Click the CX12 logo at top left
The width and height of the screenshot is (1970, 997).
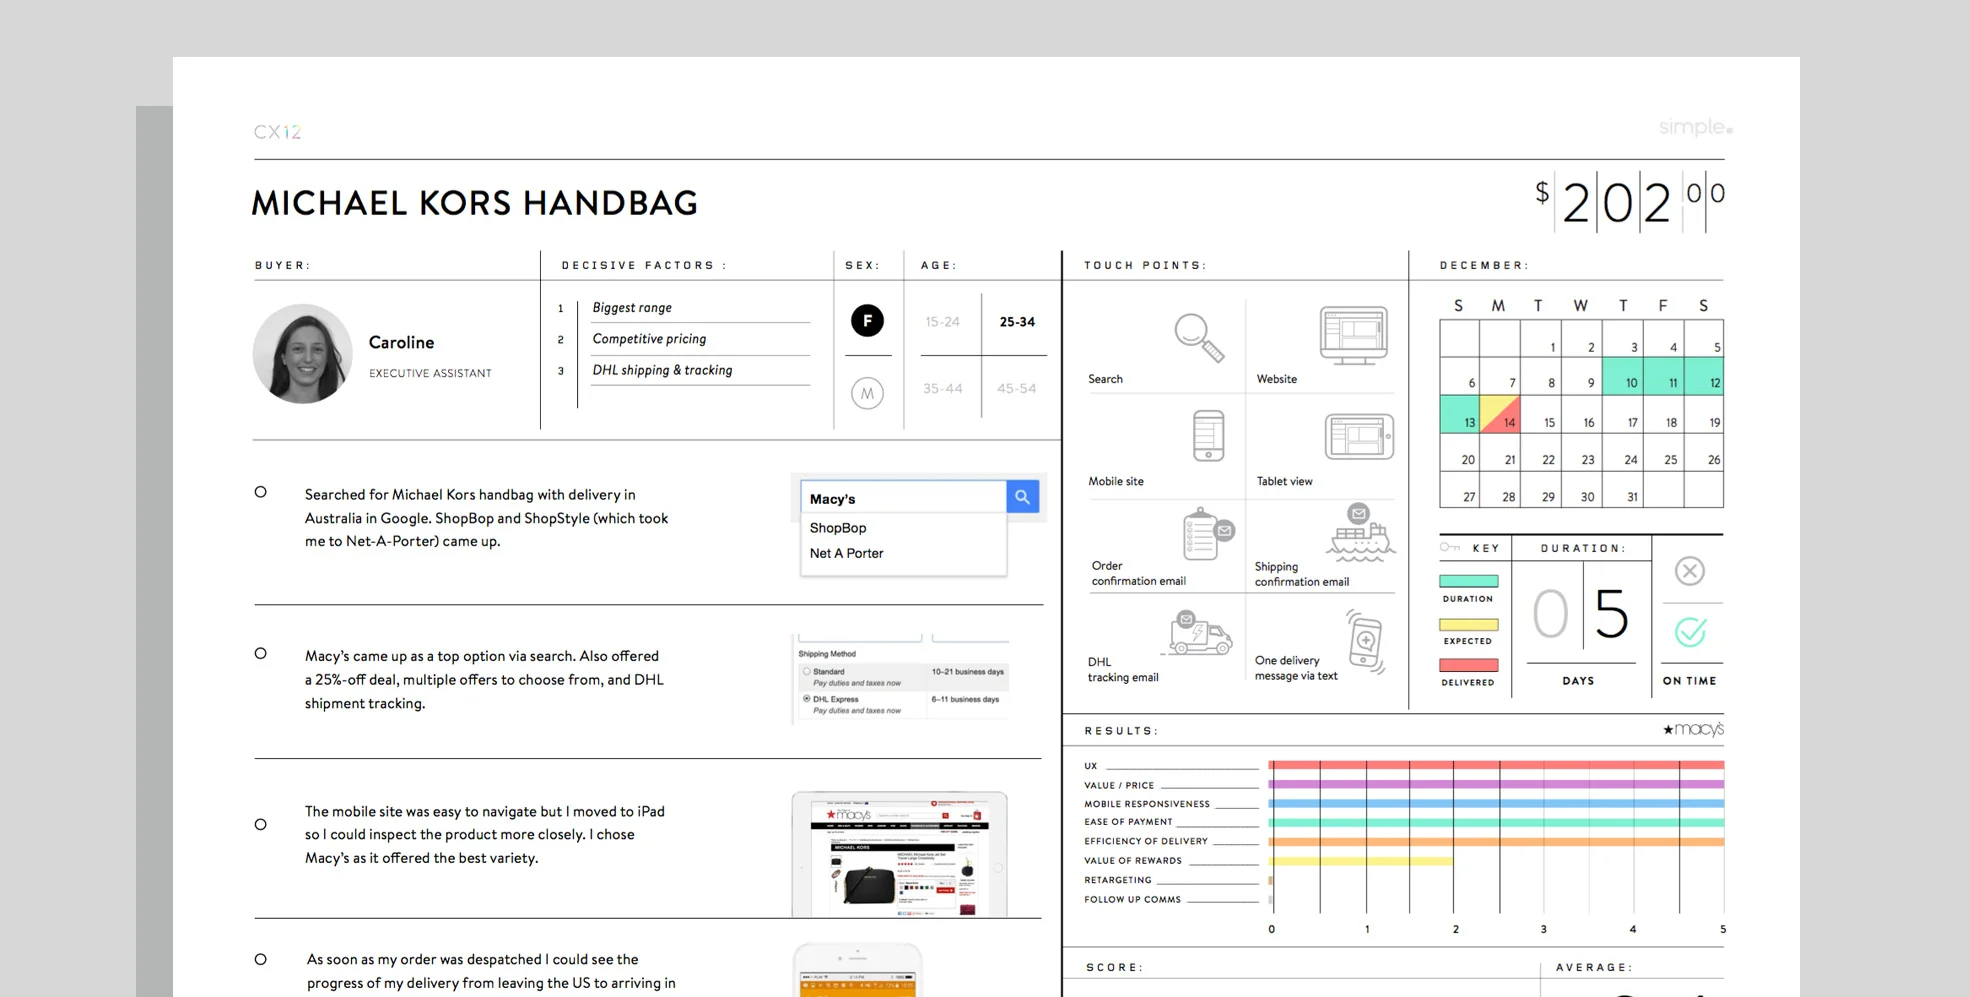coord(277,132)
